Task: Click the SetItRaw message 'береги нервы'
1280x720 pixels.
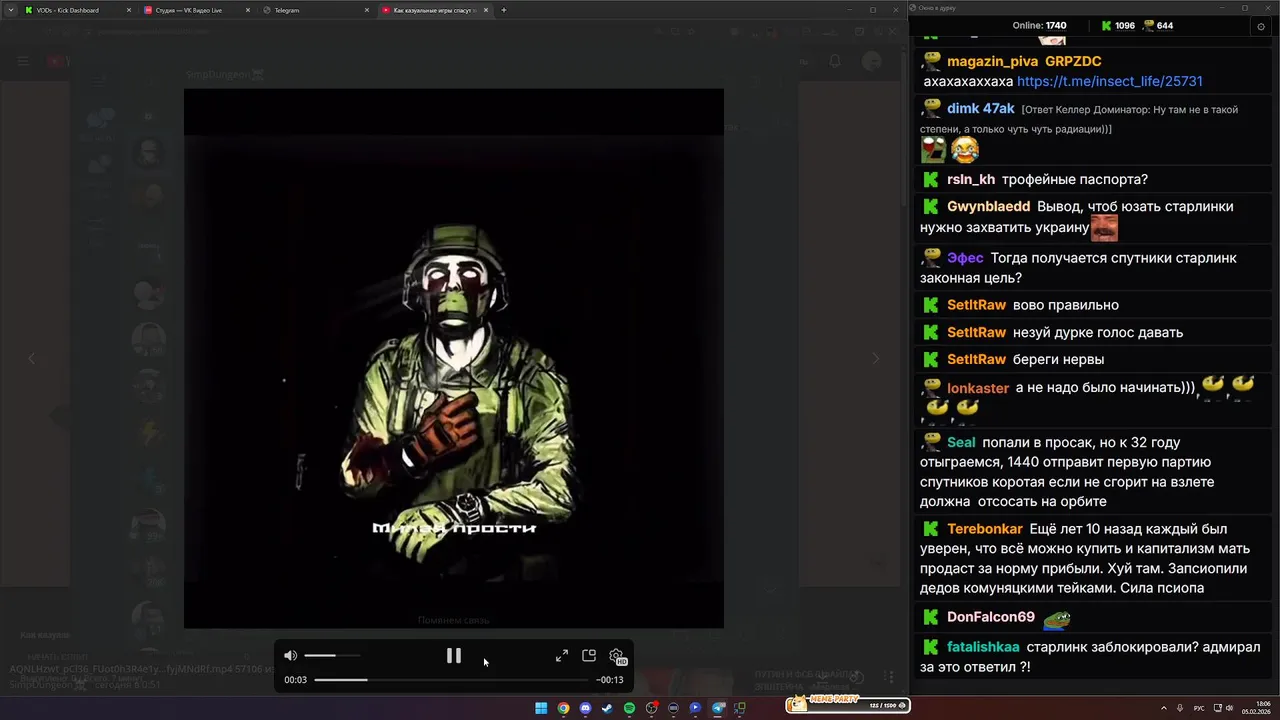Action: (1058, 359)
